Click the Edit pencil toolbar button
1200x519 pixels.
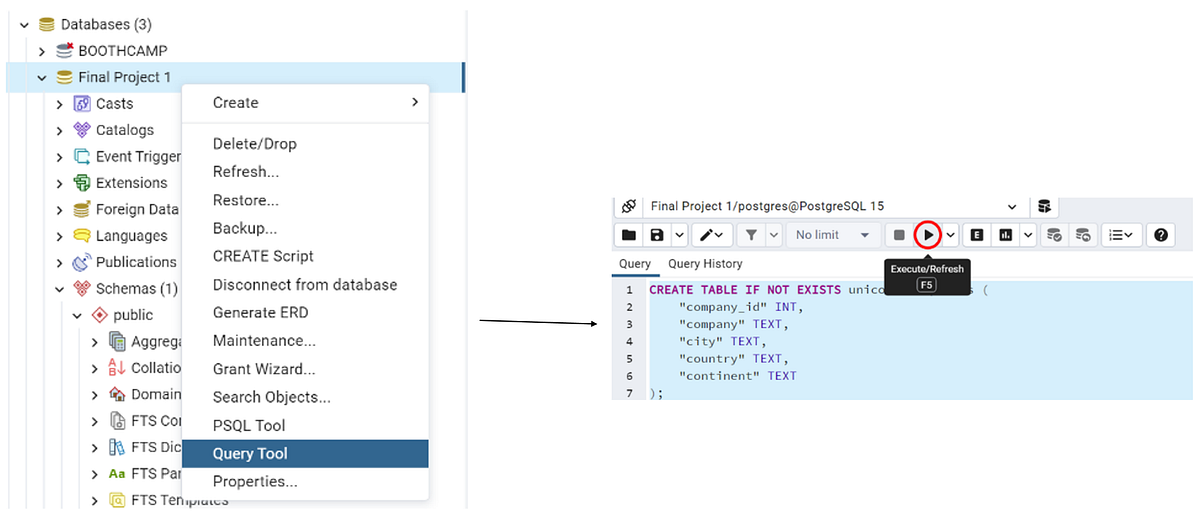tap(706, 235)
